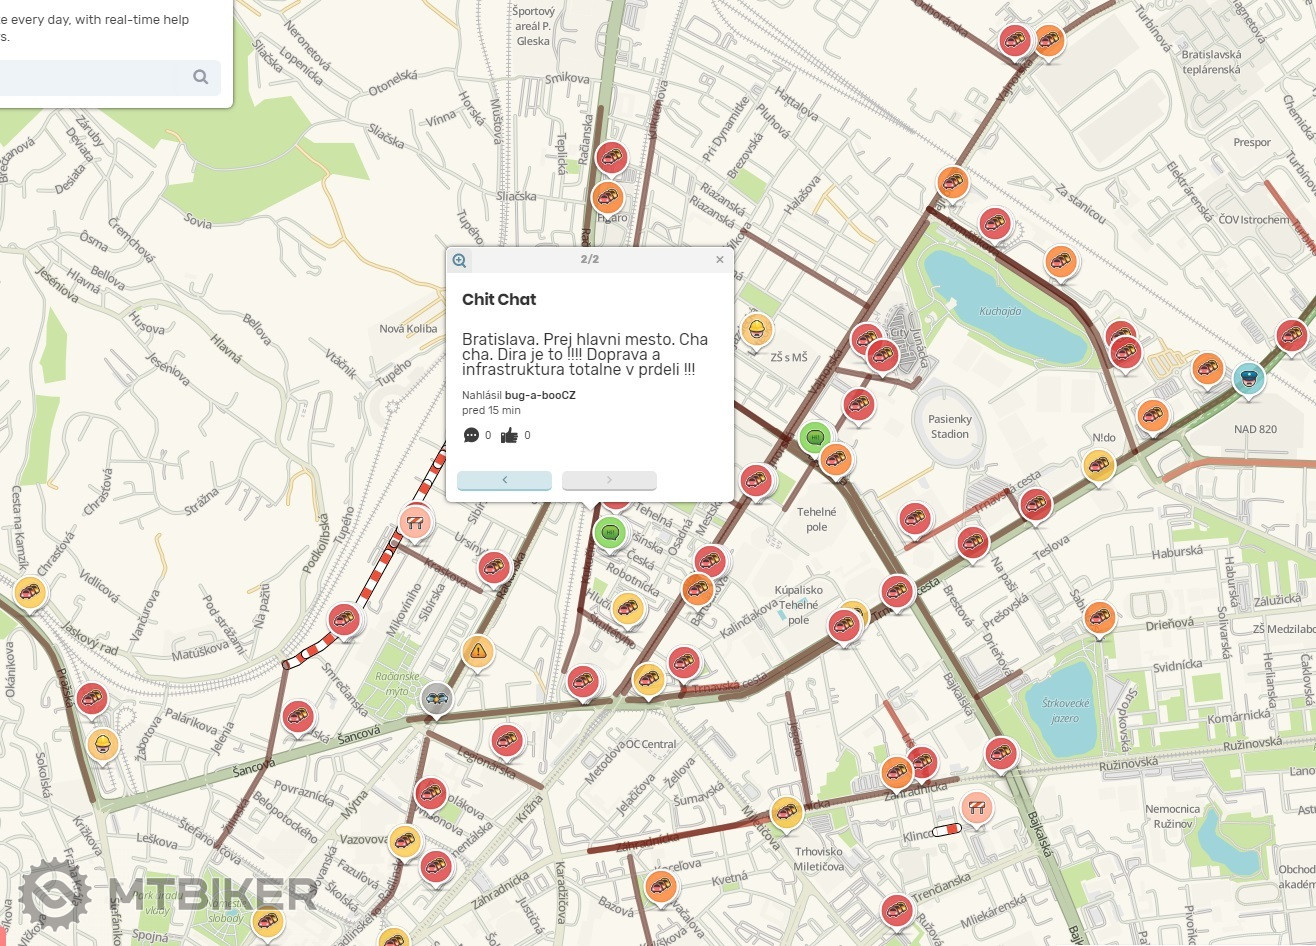Select the road closure marker near Mikovíniho
The height and width of the screenshot is (946, 1316).
point(415,521)
